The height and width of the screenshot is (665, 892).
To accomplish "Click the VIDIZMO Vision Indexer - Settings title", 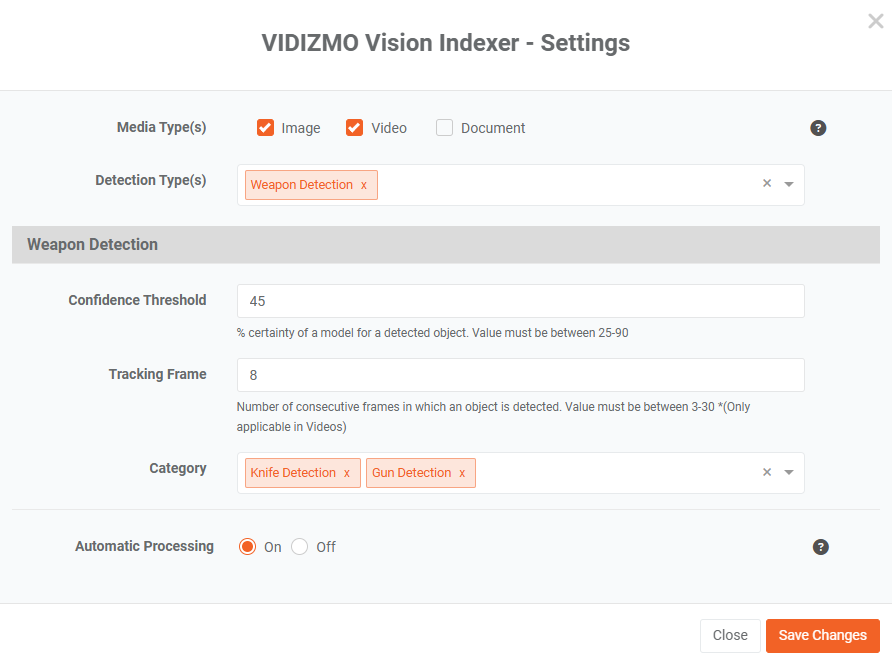I will (445, 43).
